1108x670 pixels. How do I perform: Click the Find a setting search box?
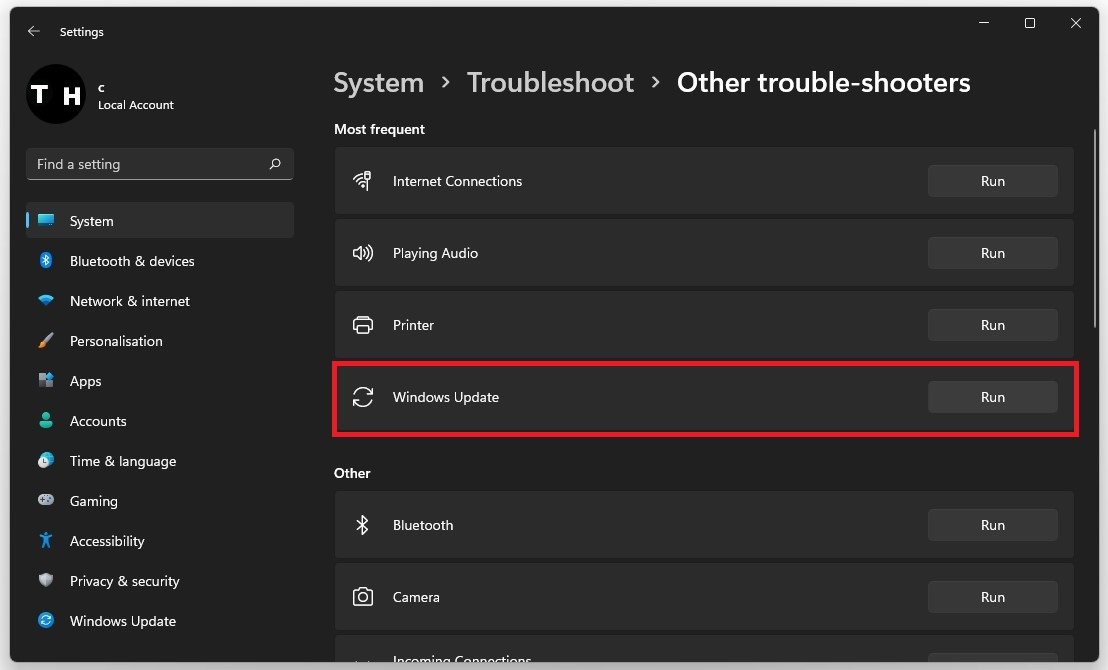click(x=160, y=164)
